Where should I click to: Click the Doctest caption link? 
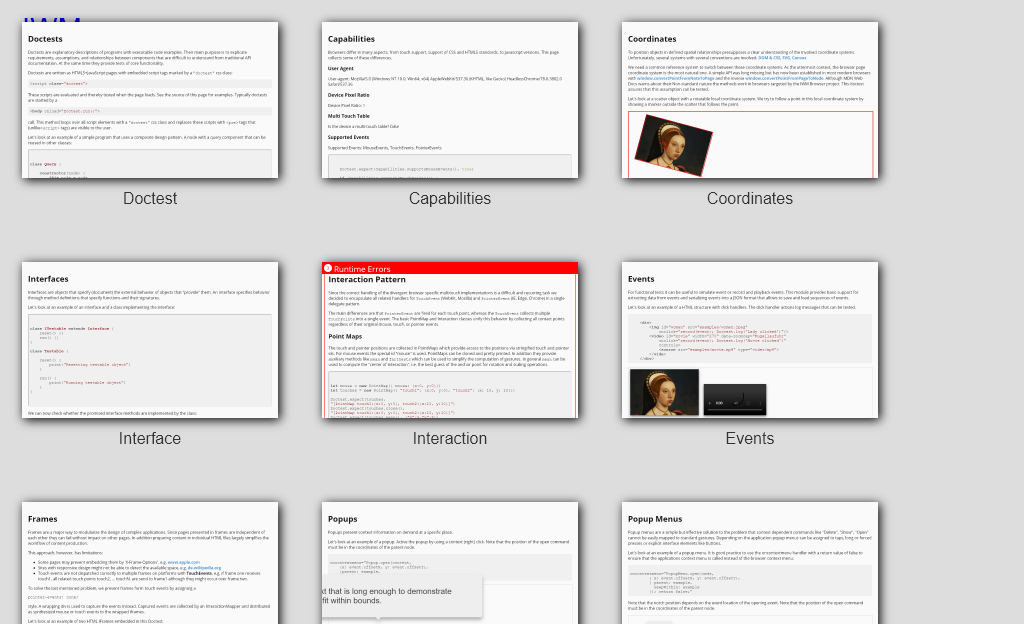coord(150,199)
